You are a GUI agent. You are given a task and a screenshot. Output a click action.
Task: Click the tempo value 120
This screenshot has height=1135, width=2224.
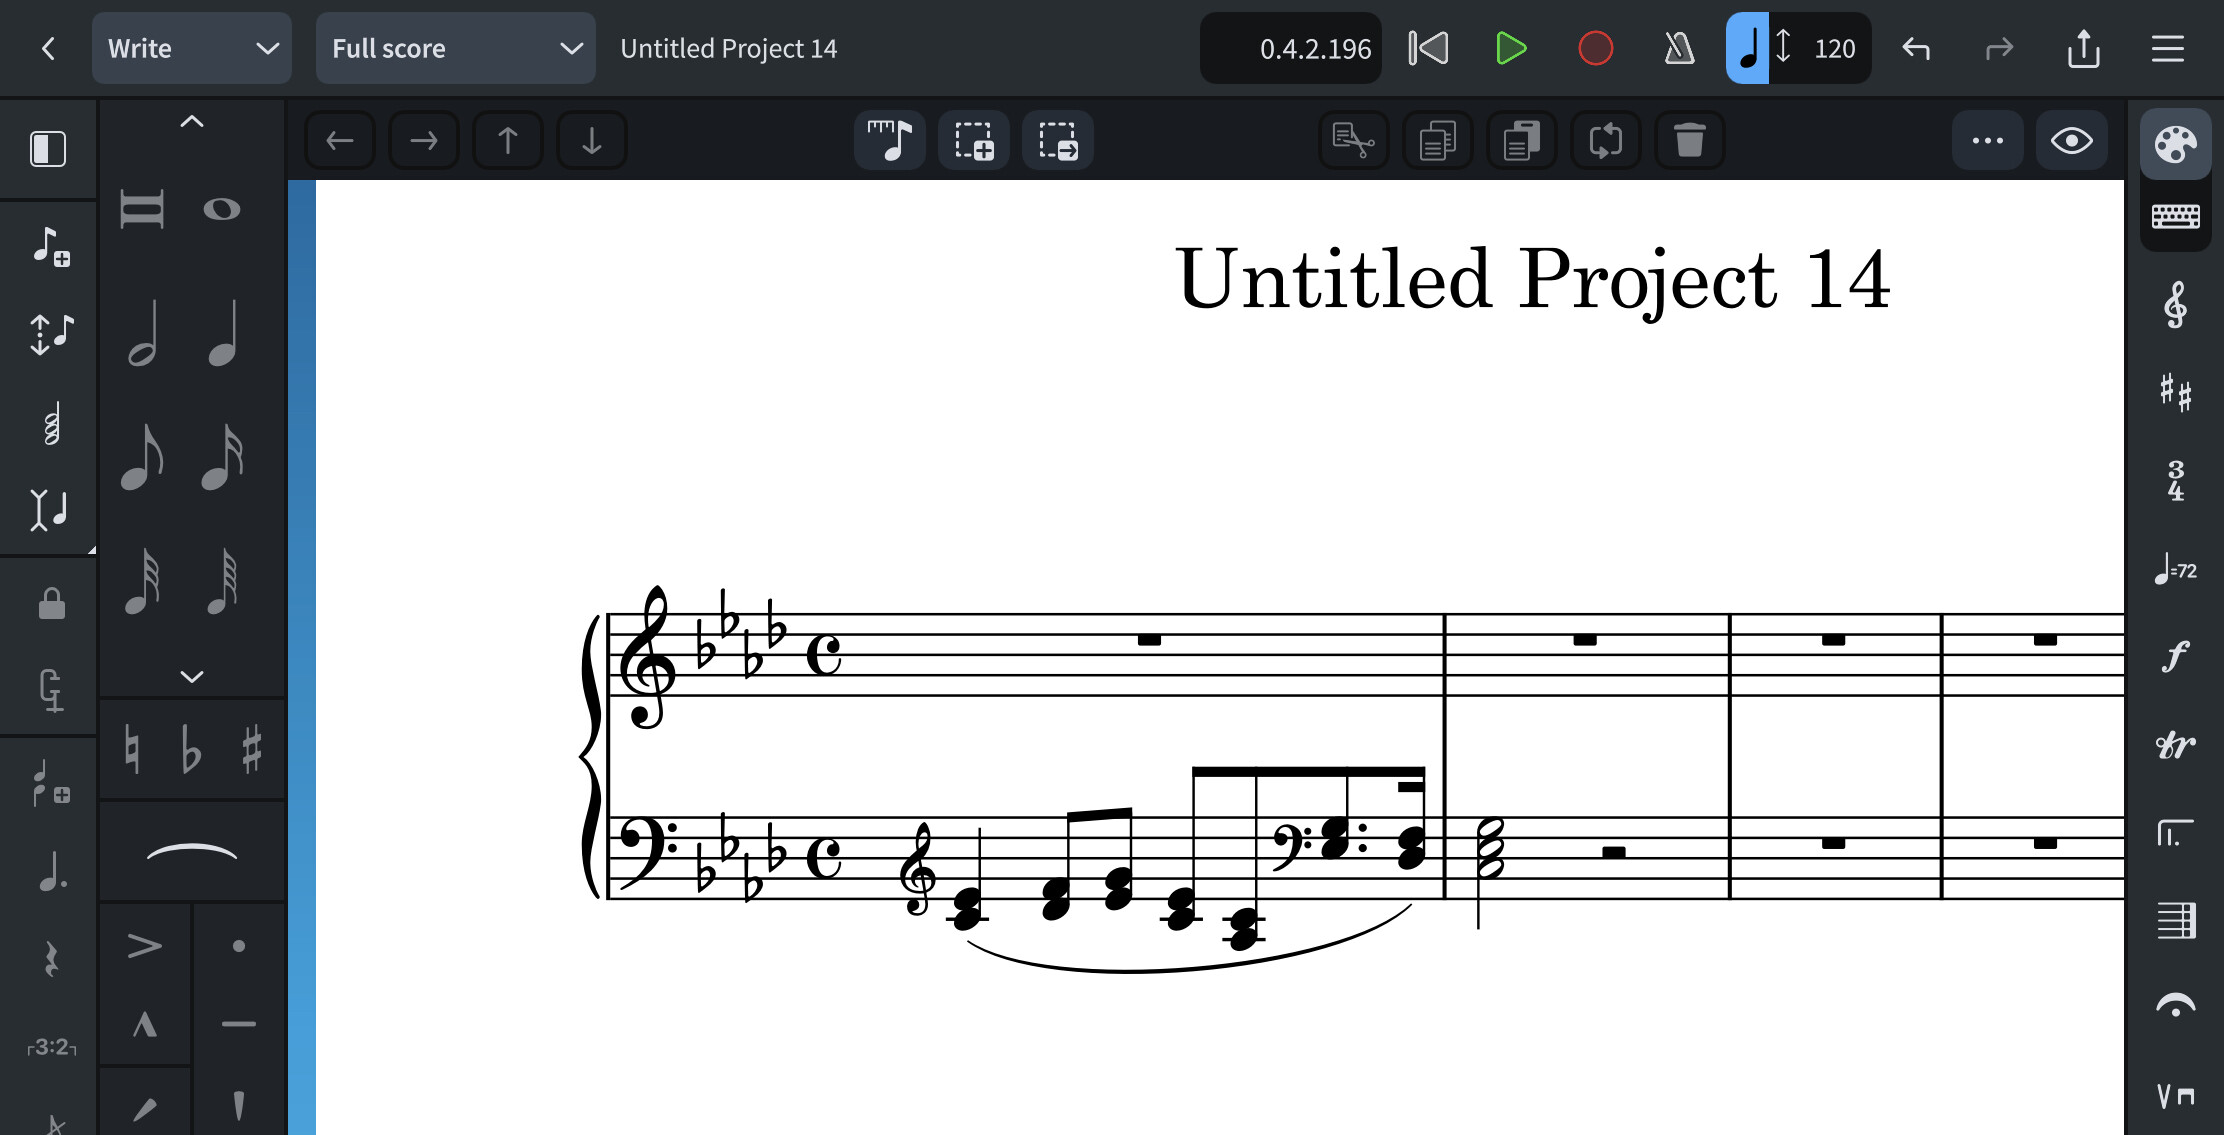pyautogui.click(x=1834, y=48)
